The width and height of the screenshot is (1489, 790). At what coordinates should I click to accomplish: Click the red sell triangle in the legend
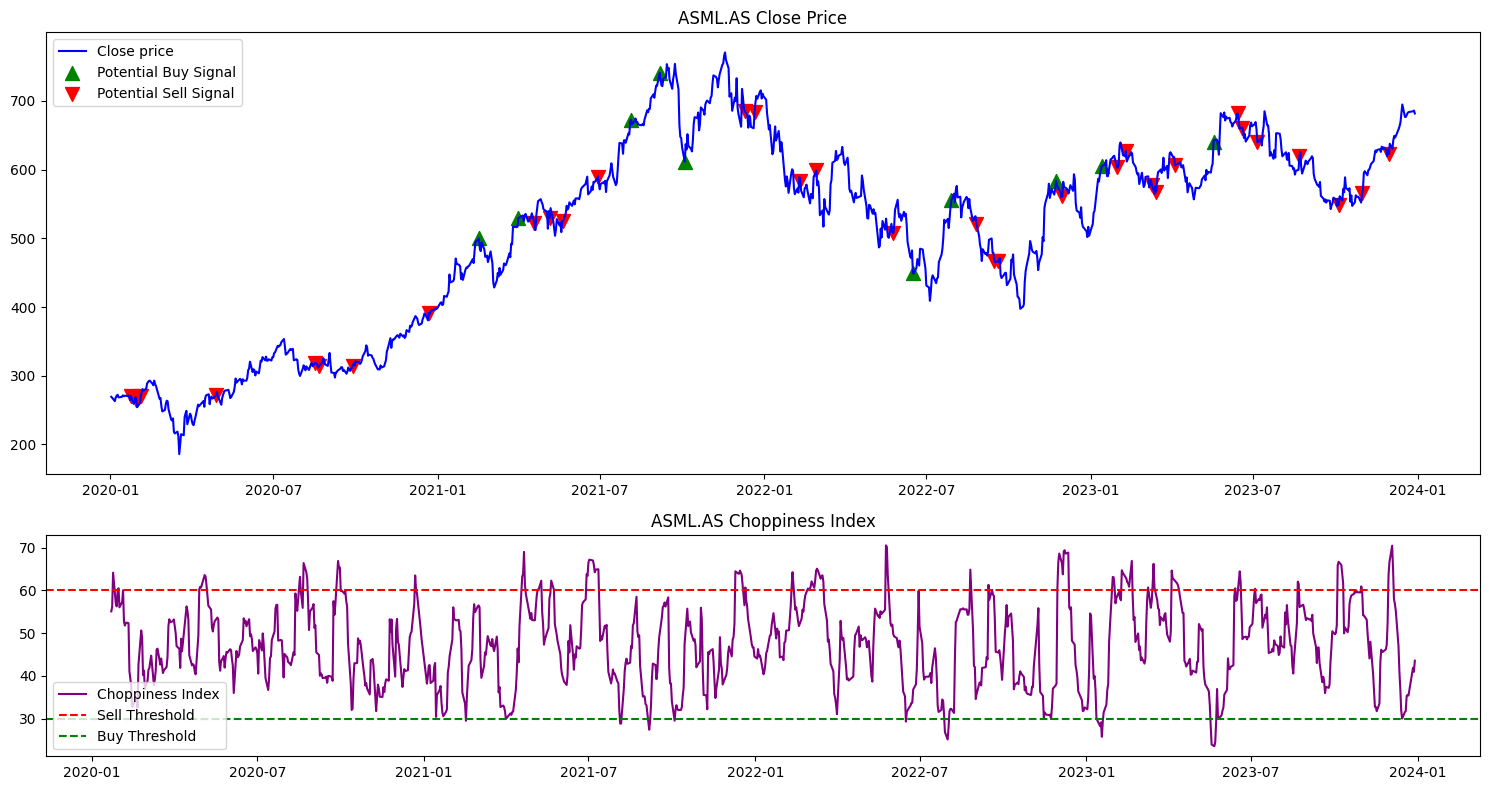pyautogui.click(x=72, y=94)
